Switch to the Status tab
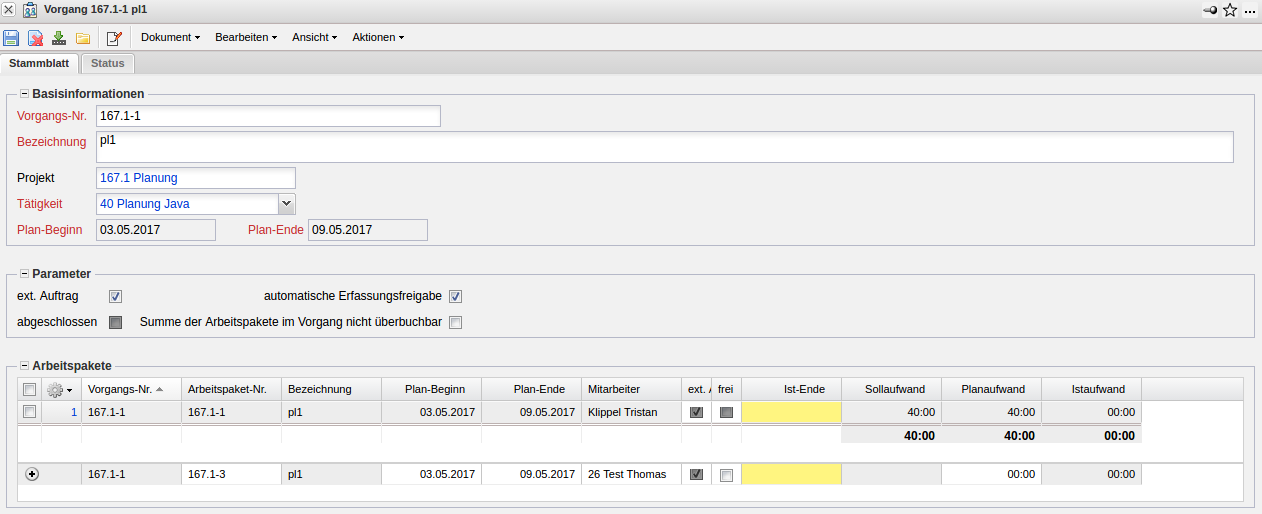Image resolution: width=1262 pixels, height=514 pixels. click(107, 63)
